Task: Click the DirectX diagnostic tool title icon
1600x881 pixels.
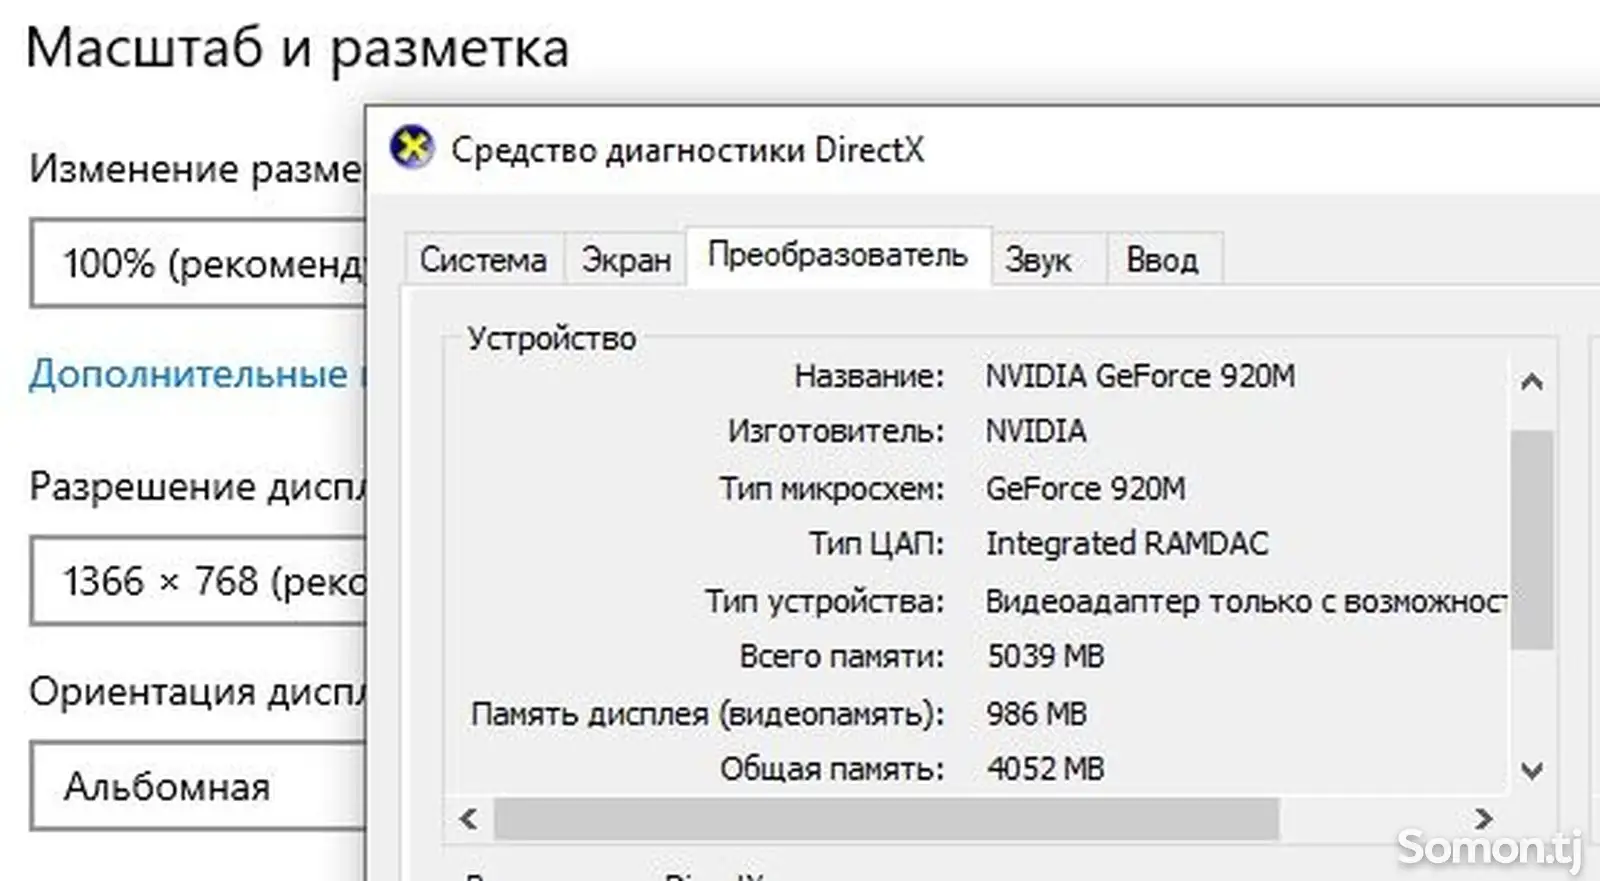Action: pyautogui.click(x=411, y=149)
